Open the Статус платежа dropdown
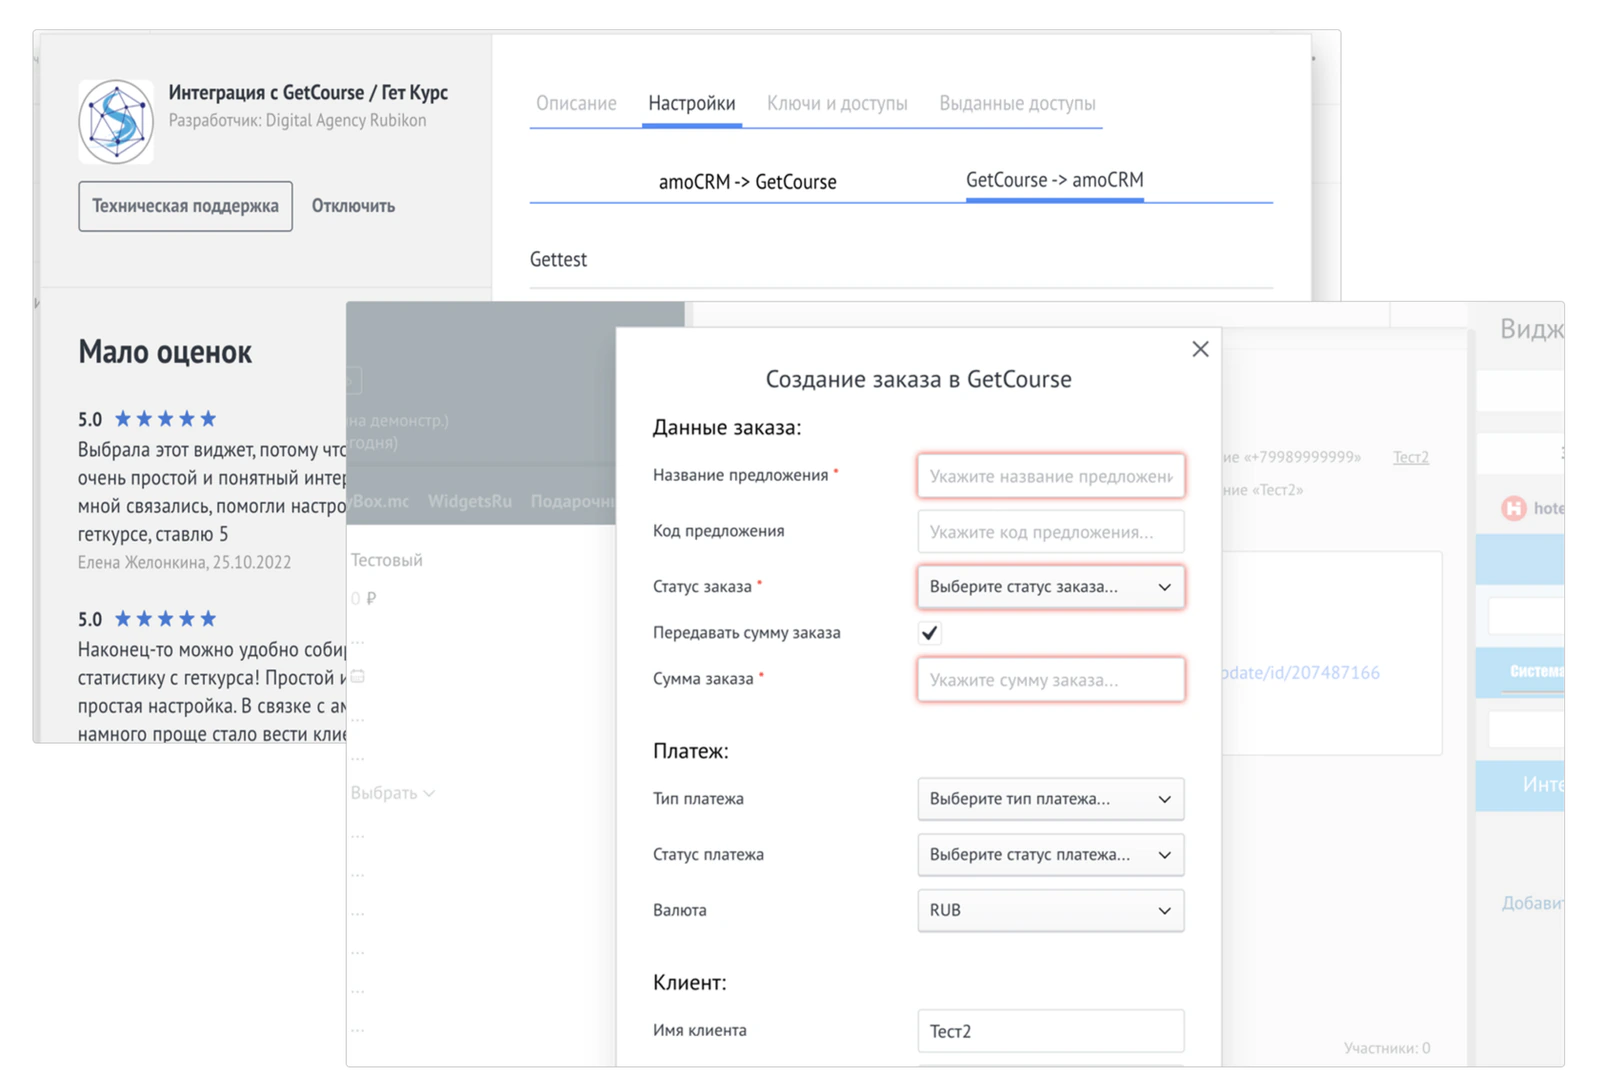 tap(1050, 855)
